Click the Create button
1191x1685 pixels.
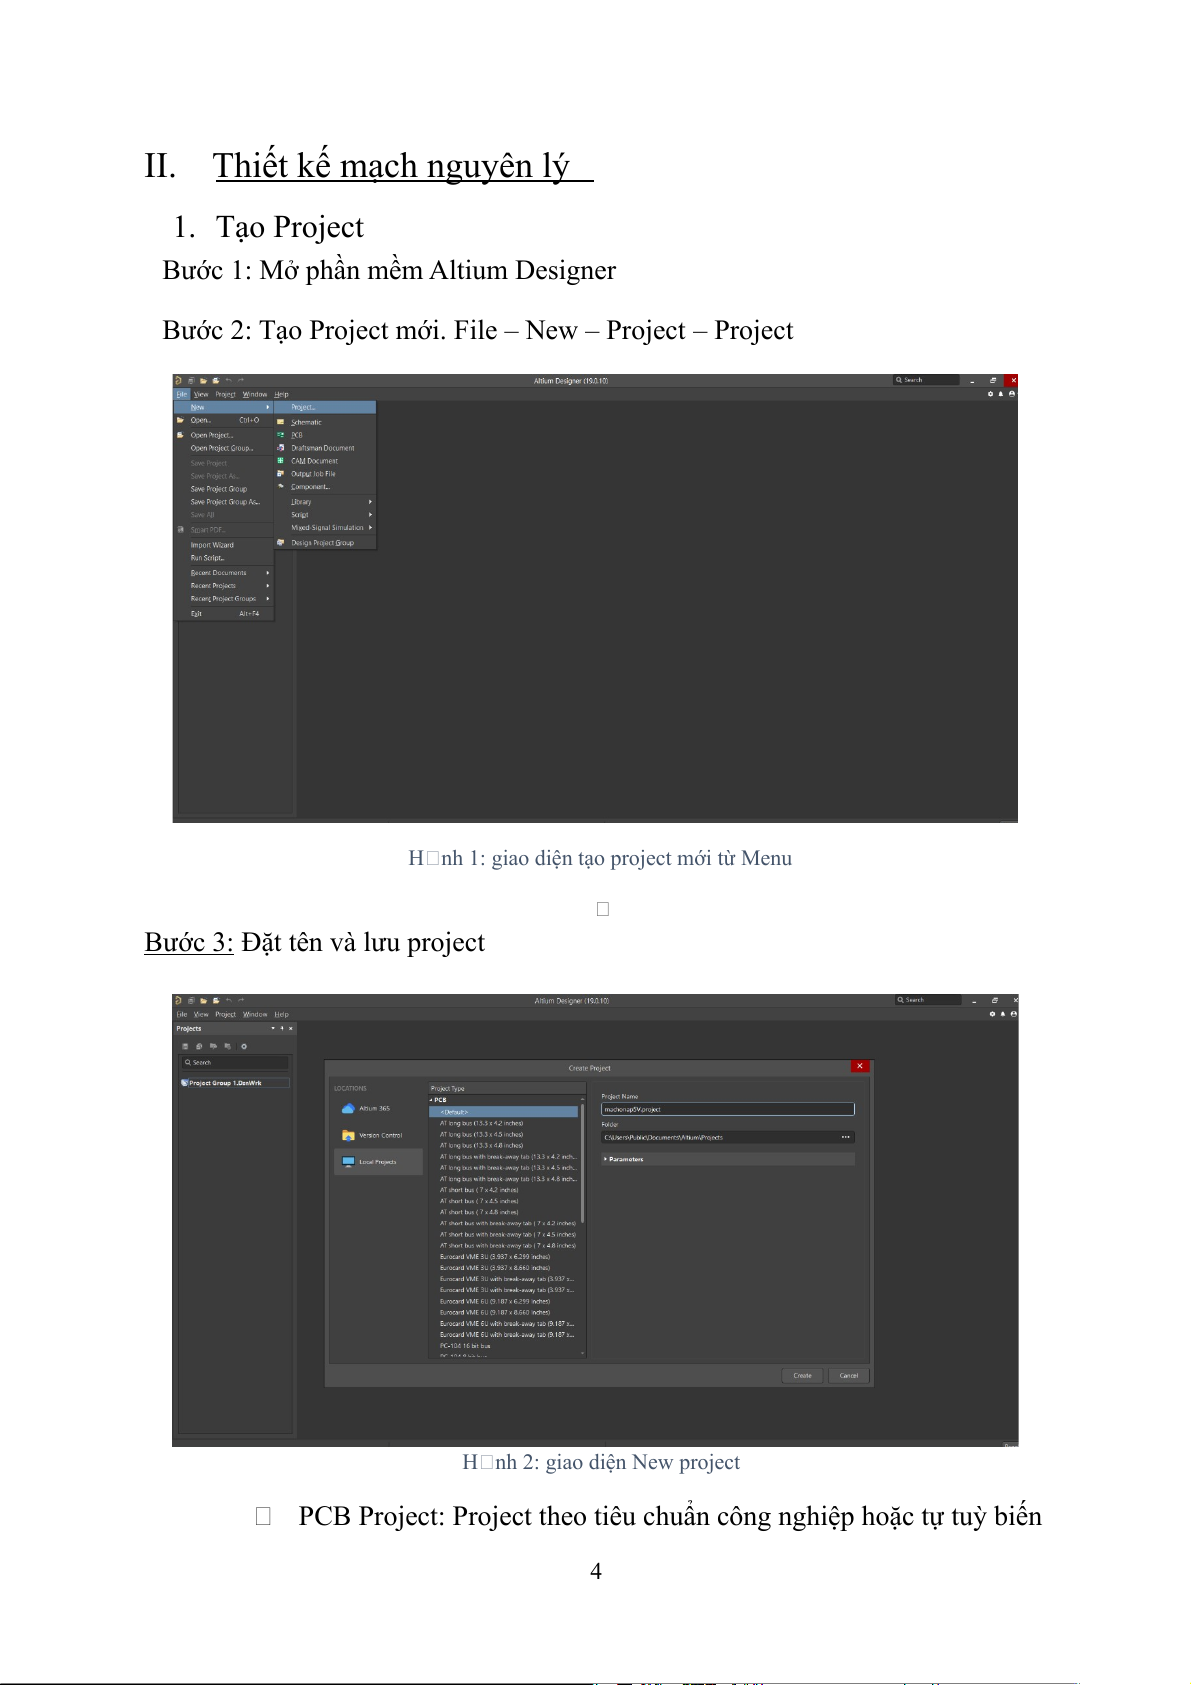[x=802, y=1376]
